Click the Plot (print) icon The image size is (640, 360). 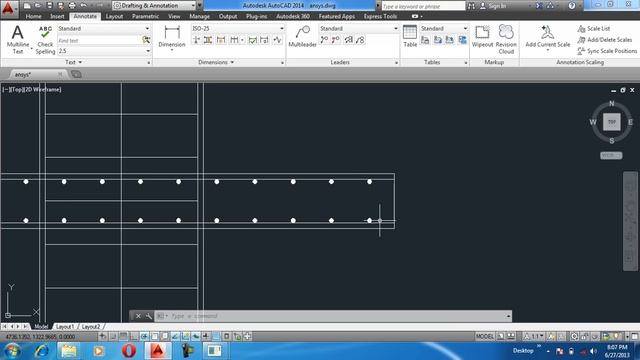tap(72, 6)
